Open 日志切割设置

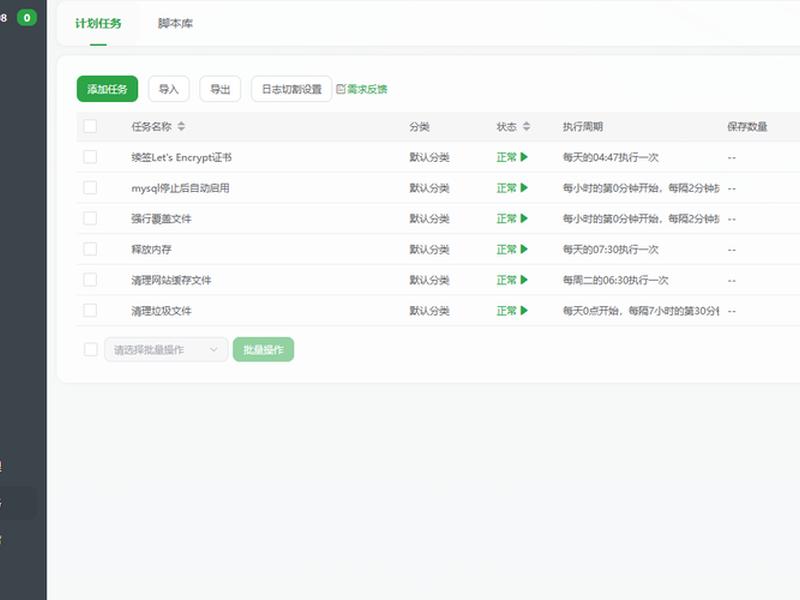pyautogui.click(x=291, y=89)
